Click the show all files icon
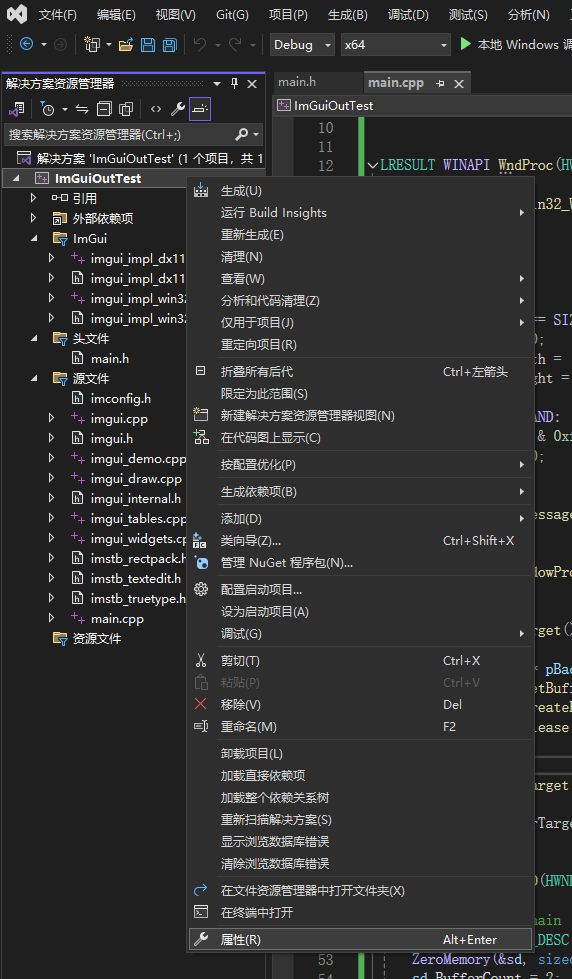The height and width of the screenshot is (979, 572). [126, 109]
